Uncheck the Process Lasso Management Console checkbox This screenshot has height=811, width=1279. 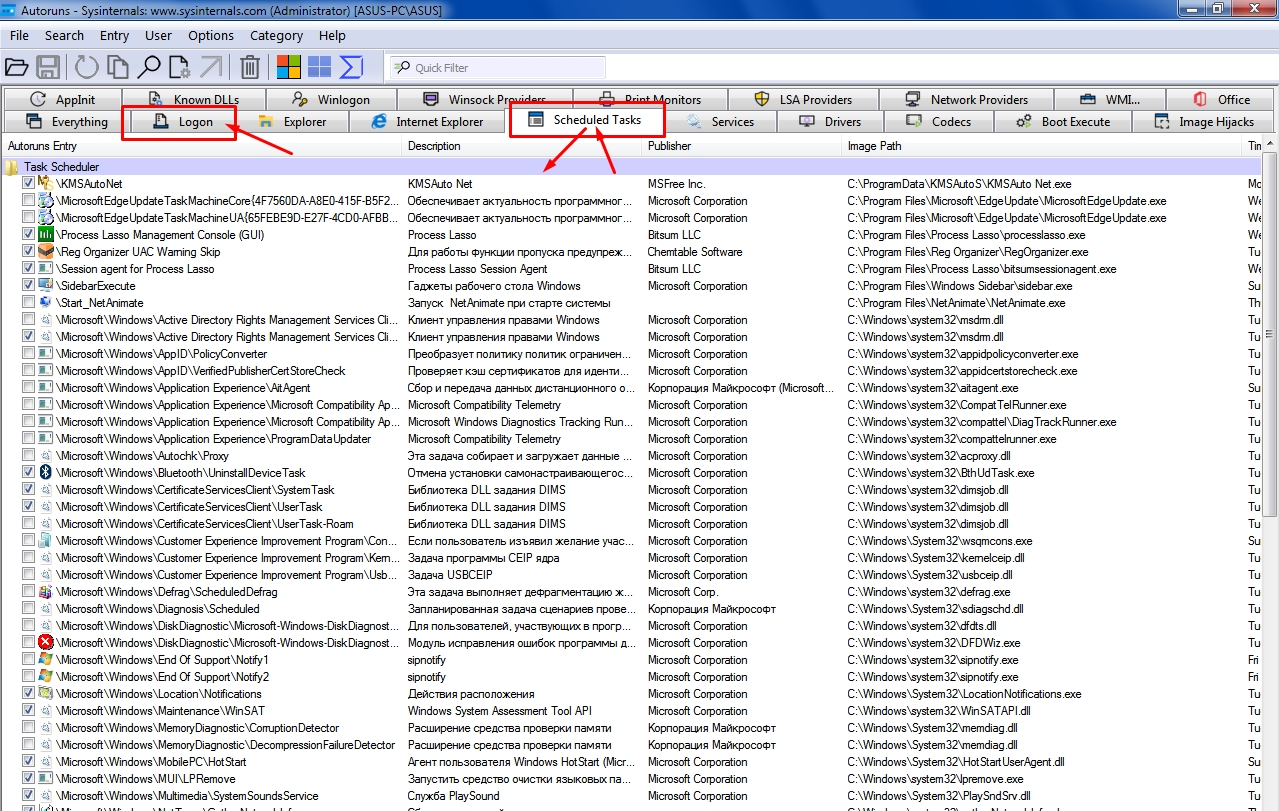tap(28, 235)
